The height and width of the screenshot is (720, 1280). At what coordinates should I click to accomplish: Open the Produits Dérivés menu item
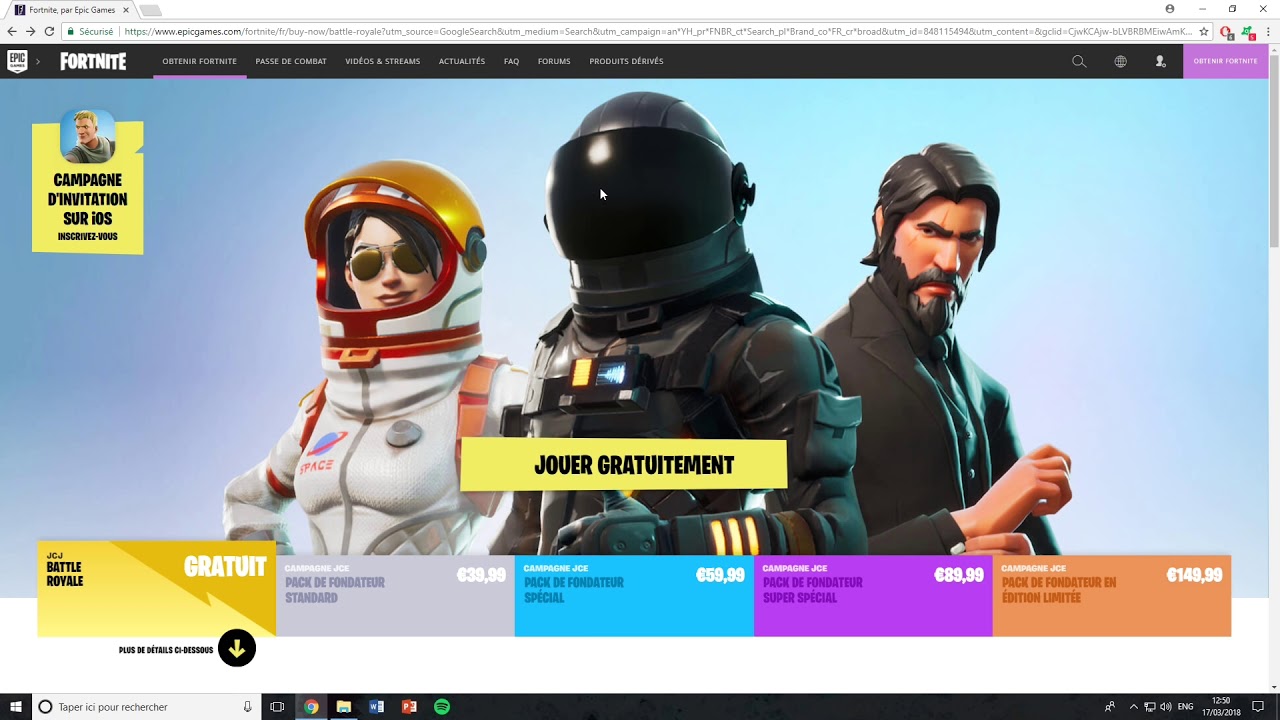[x=626, y=61]
